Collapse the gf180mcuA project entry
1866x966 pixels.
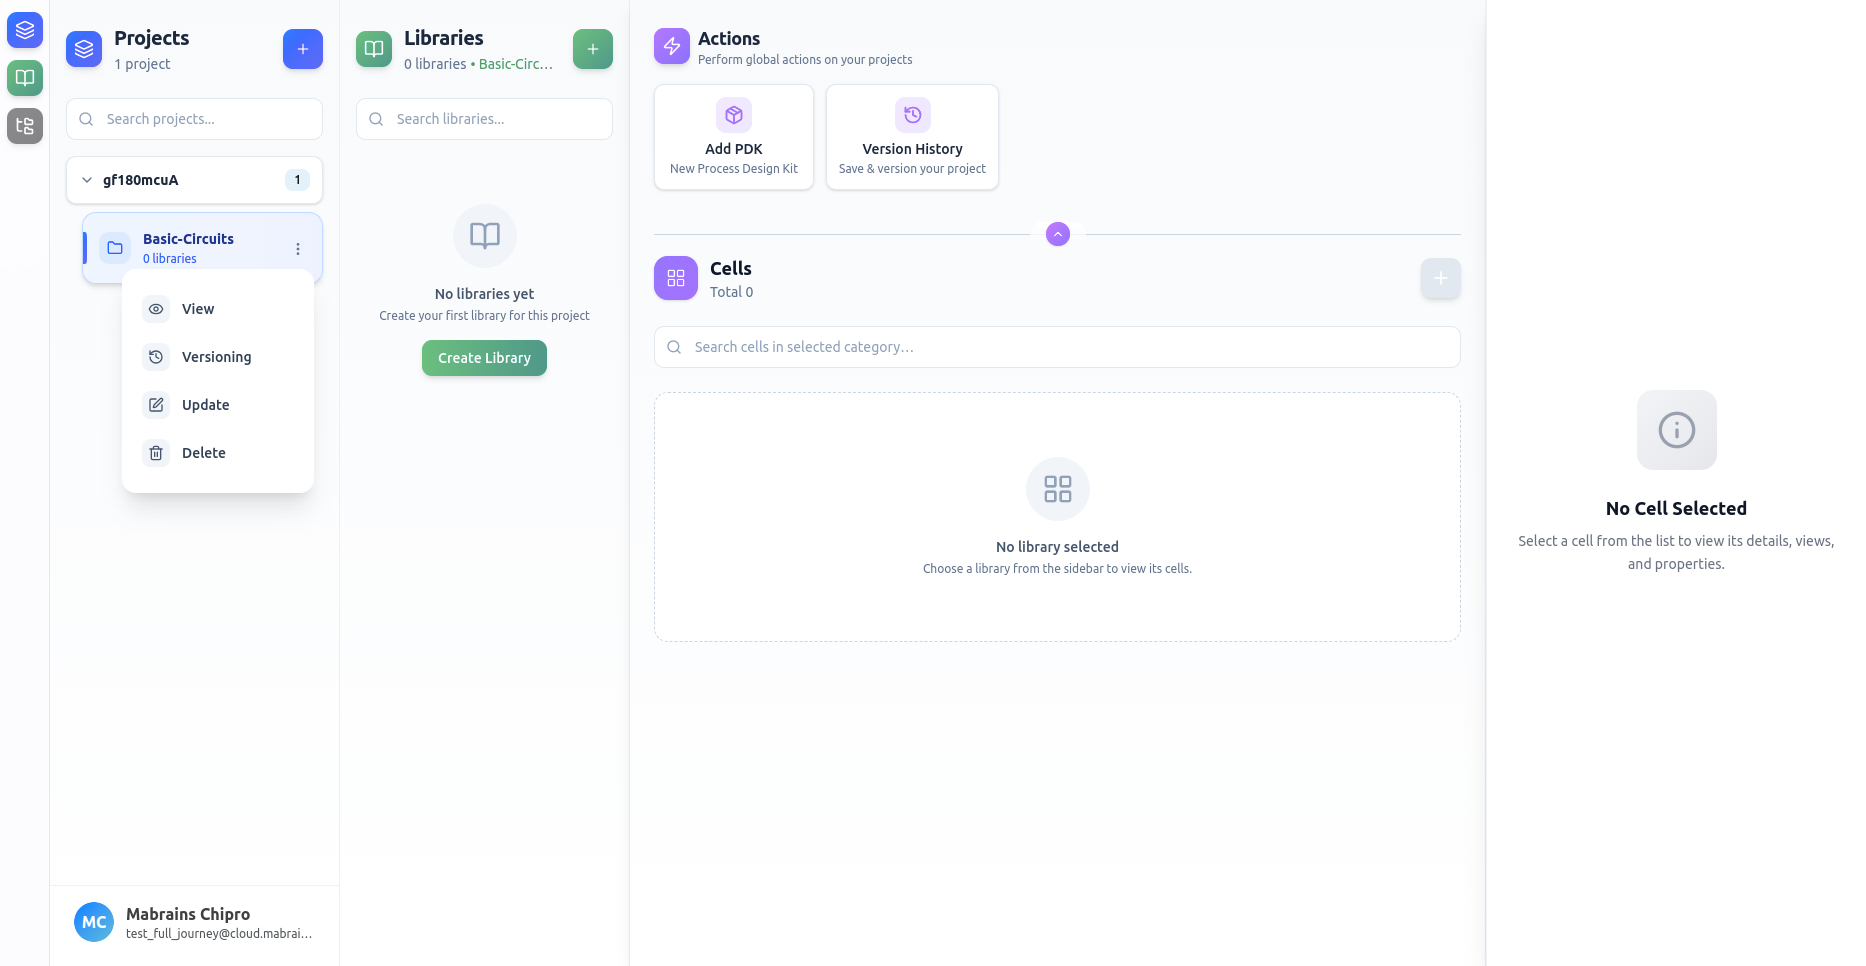(87, 180)
